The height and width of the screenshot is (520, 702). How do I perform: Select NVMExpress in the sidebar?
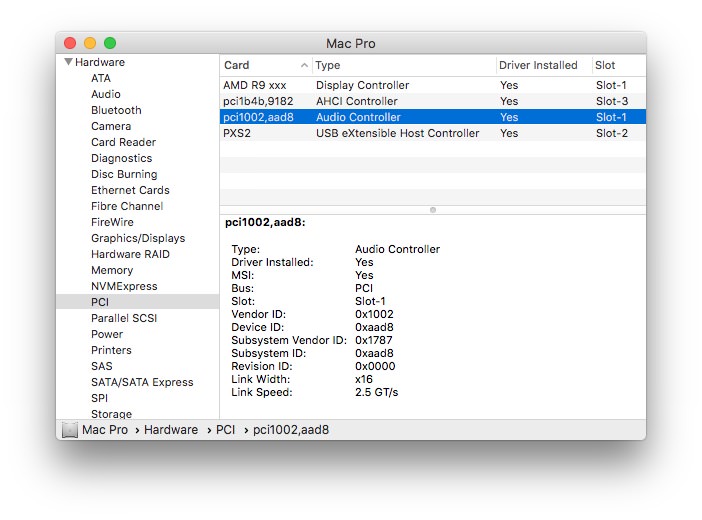[124, 287]
